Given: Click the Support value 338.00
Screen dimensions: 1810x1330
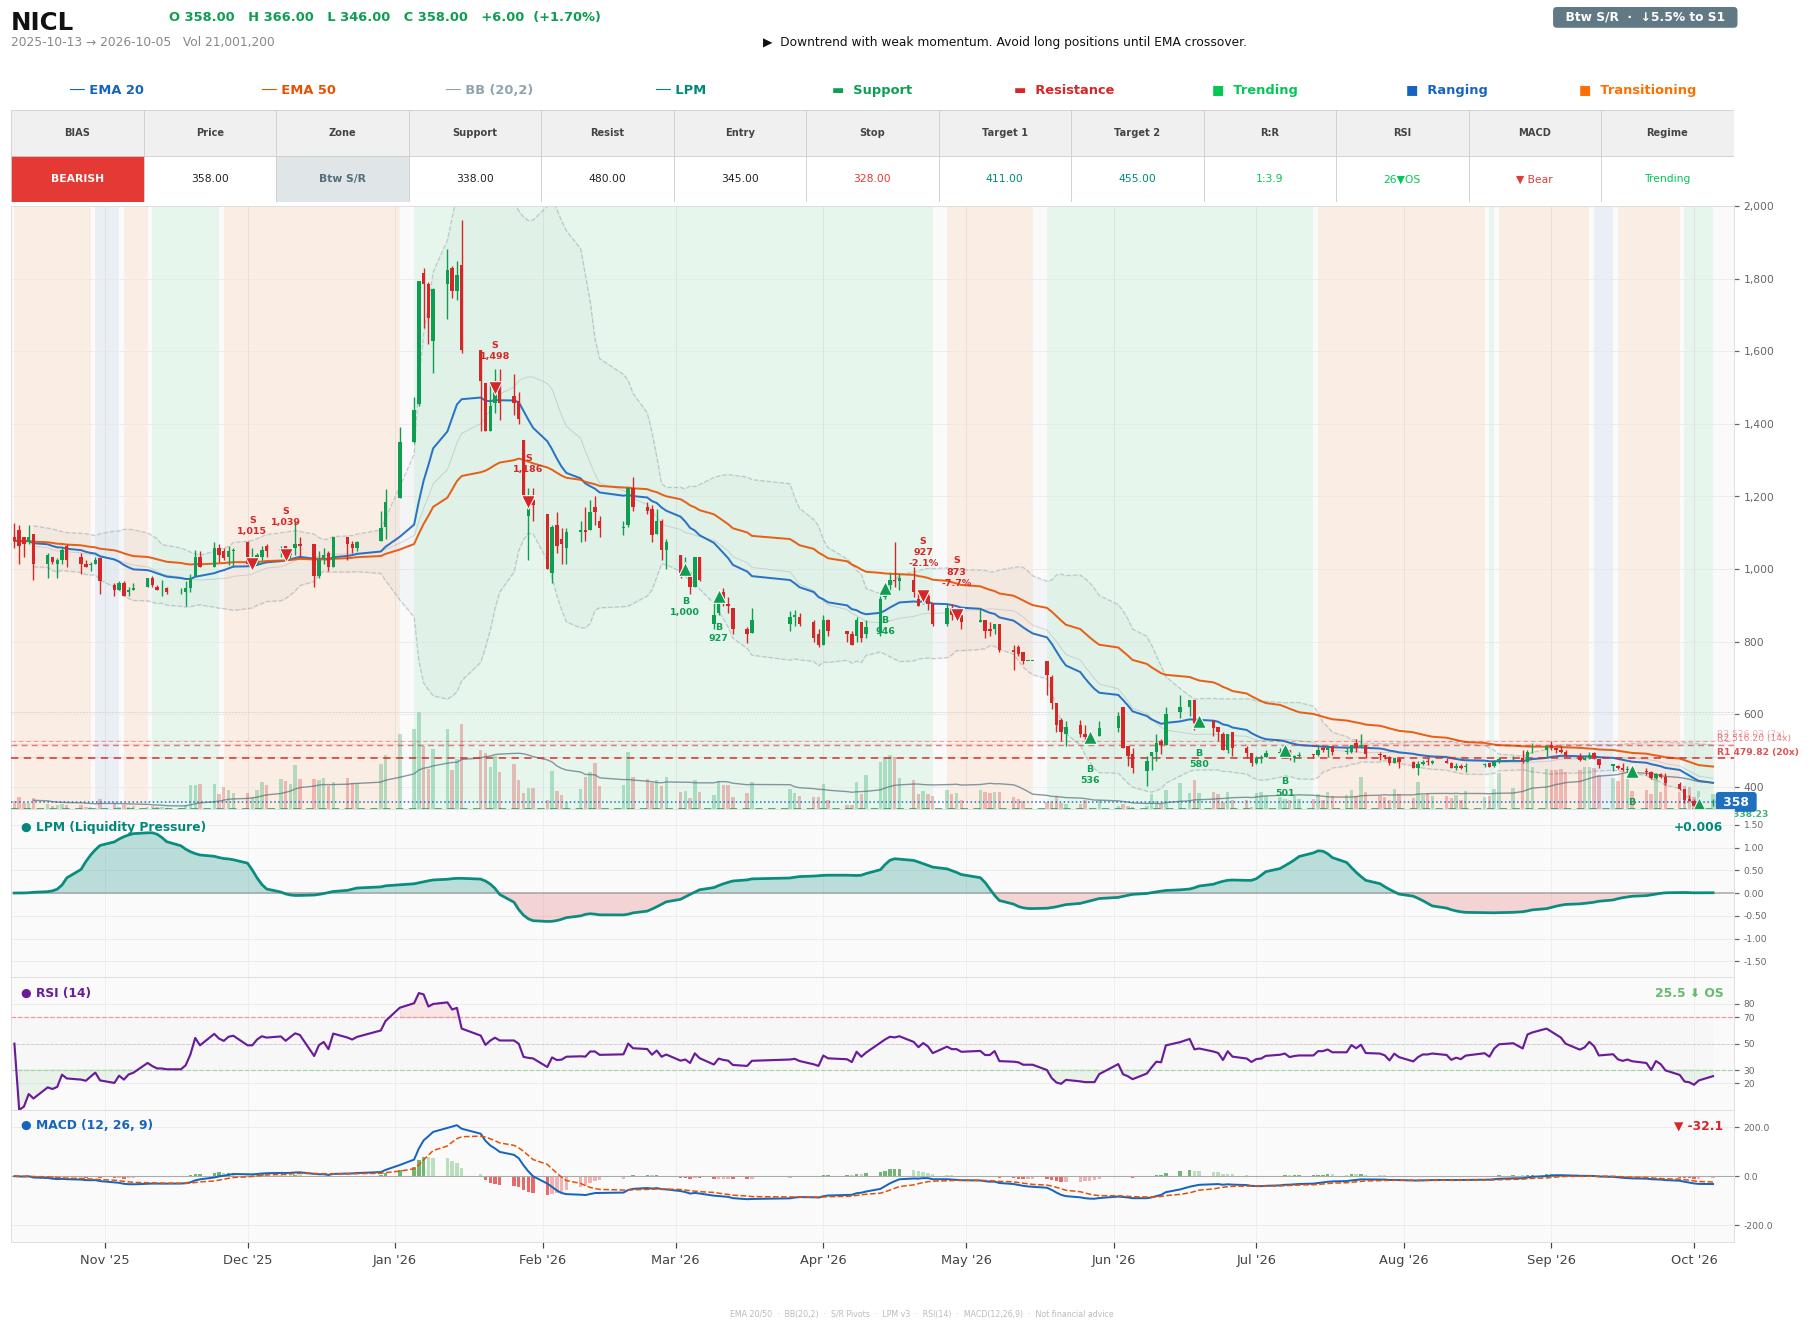Looking at the screenshot, I should point(475,179).
